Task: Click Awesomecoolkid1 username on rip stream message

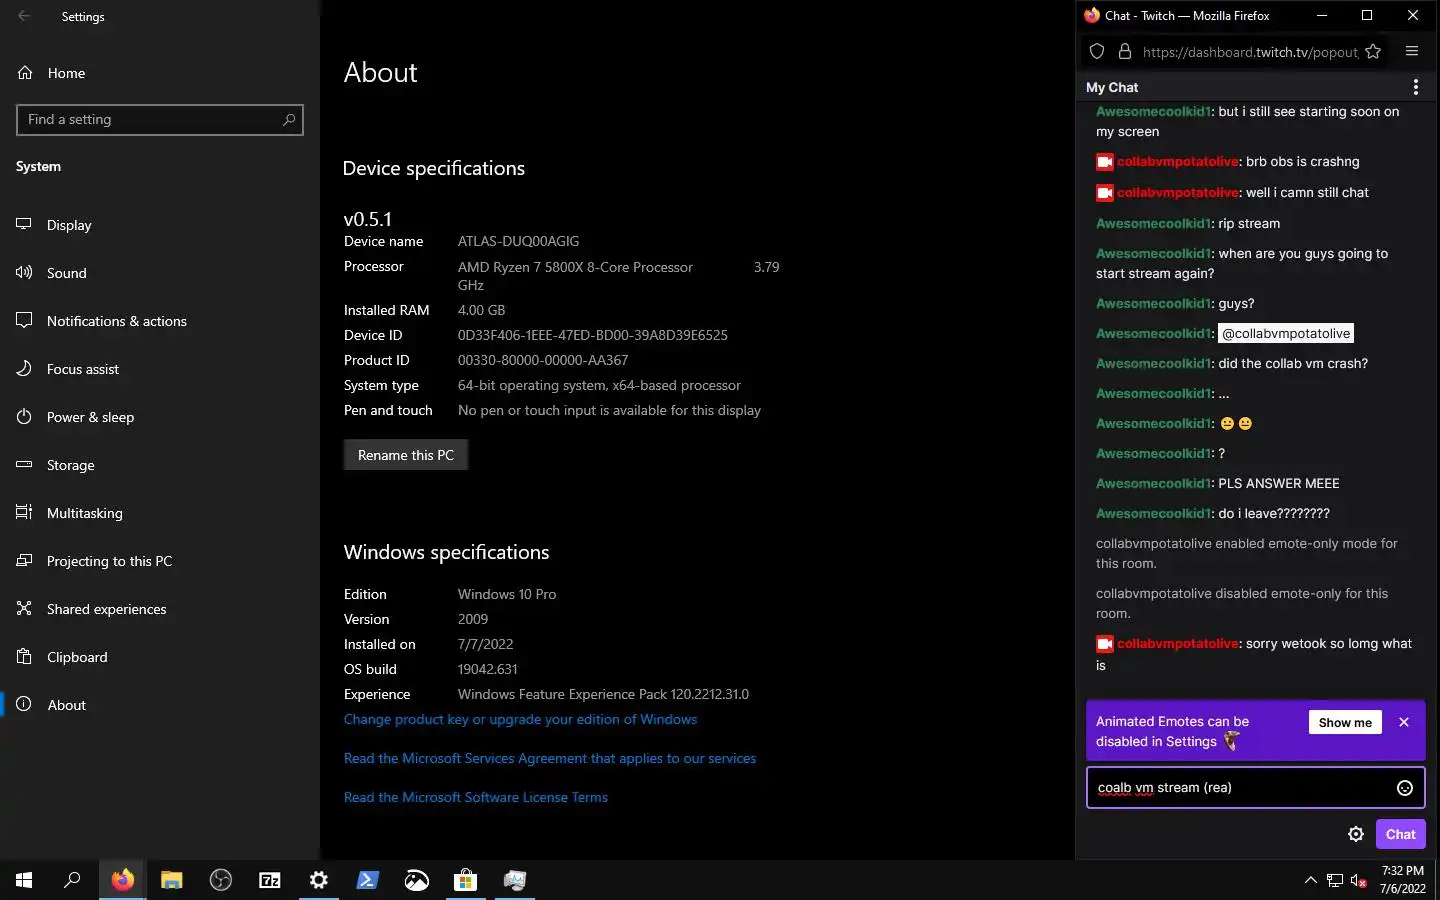Action: [1153, 223]
